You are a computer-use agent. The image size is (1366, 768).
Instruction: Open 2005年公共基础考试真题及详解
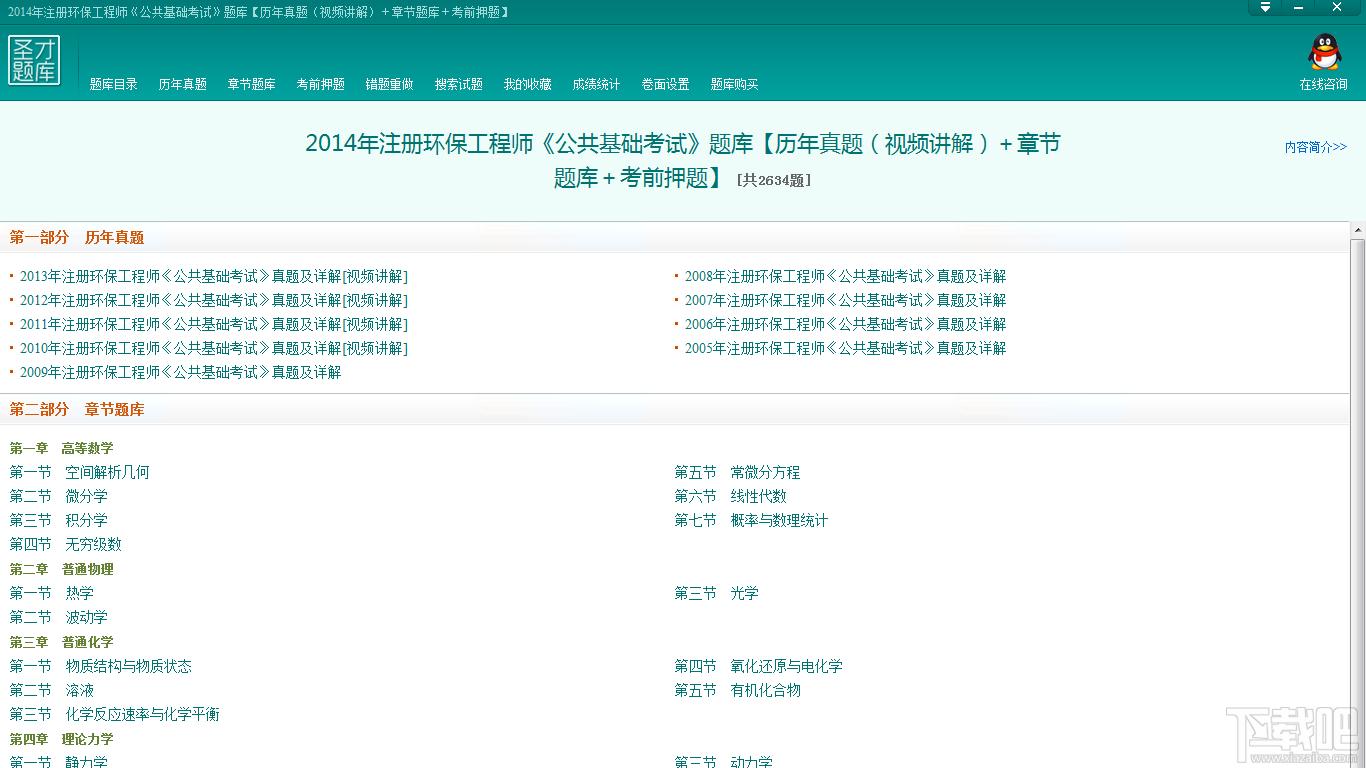(844, 348)
